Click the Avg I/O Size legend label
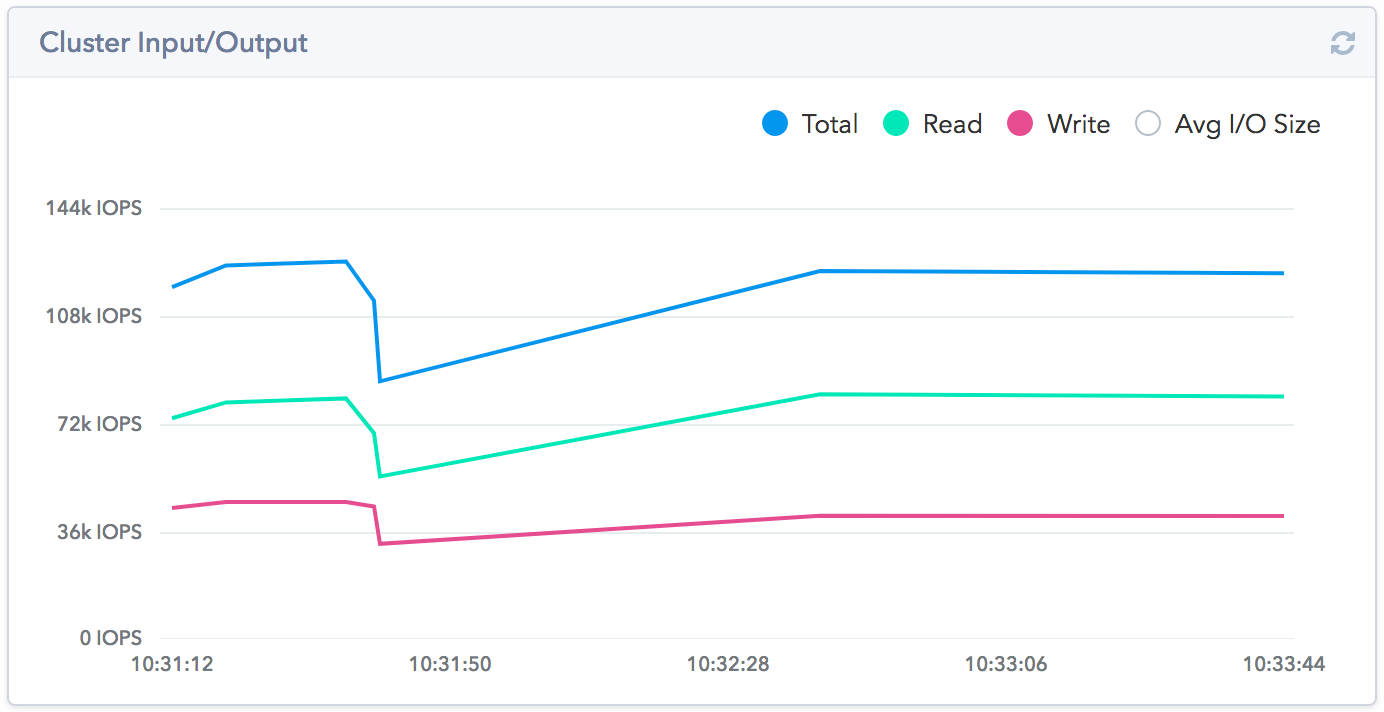The height and width of the screenshot is (712, 1384). (x=1247, y=124)
